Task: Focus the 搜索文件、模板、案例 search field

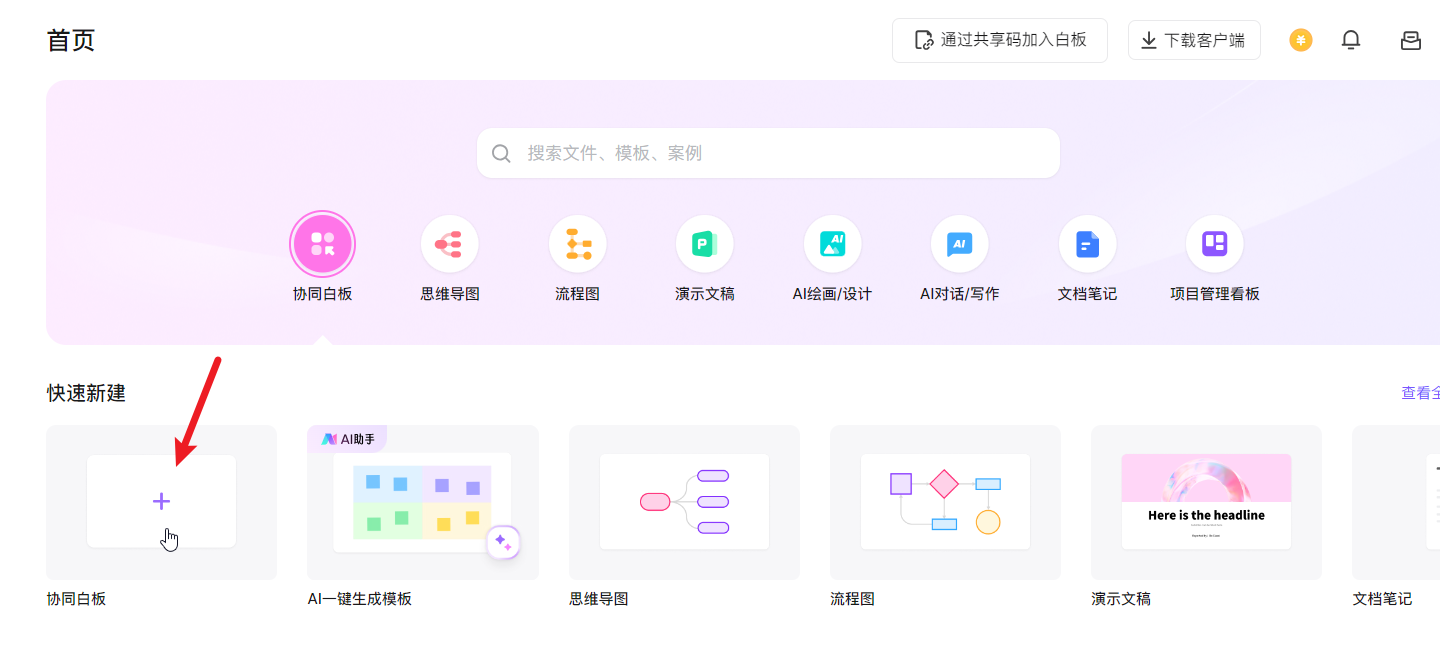Action: [x=768, y=153]
